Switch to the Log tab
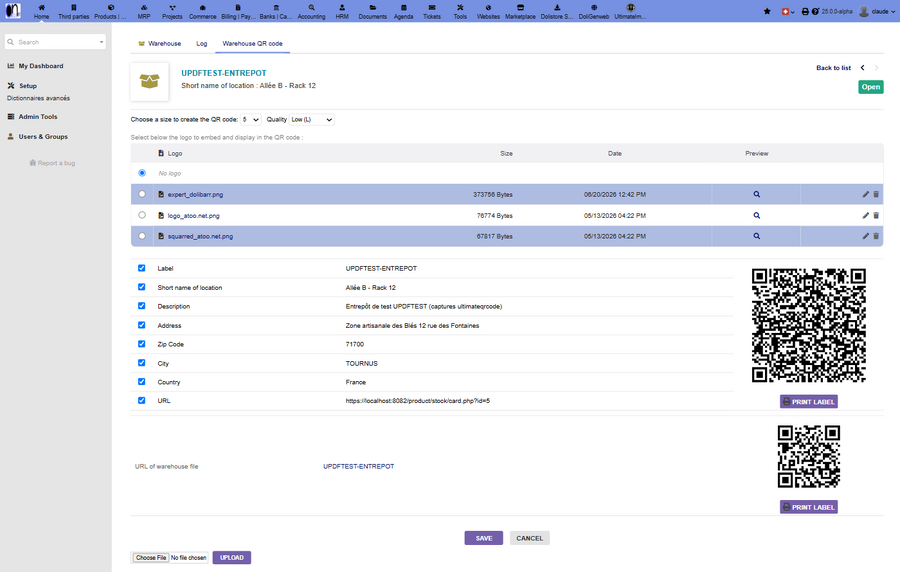 (201, 44)
